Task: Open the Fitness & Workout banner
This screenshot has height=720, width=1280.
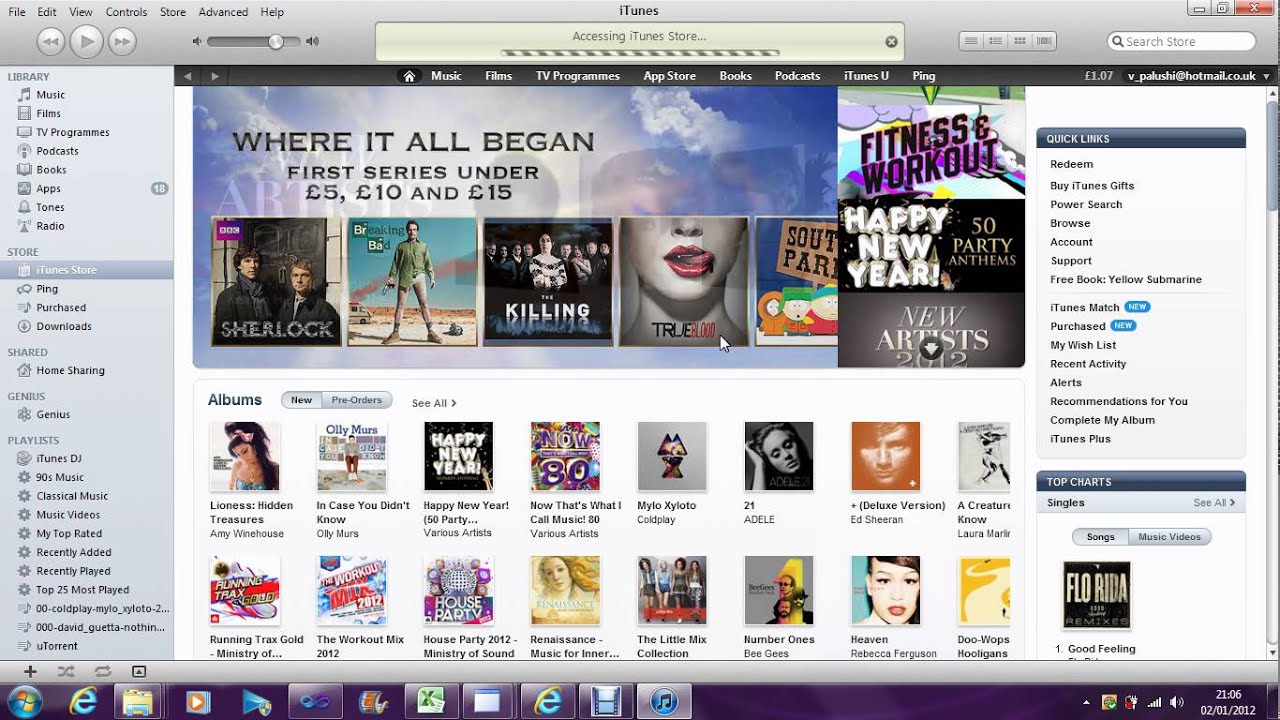Action: pos(931,149)
